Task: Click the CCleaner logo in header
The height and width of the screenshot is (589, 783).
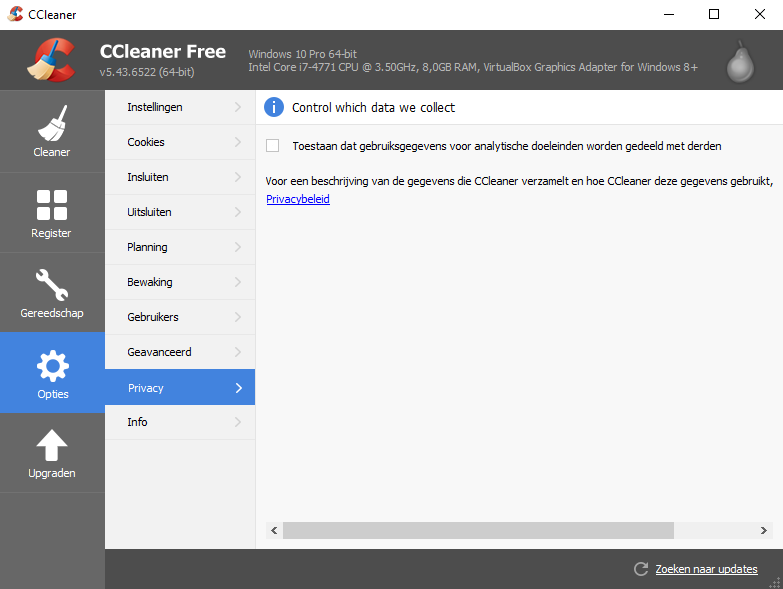Action: coord(51,61)
